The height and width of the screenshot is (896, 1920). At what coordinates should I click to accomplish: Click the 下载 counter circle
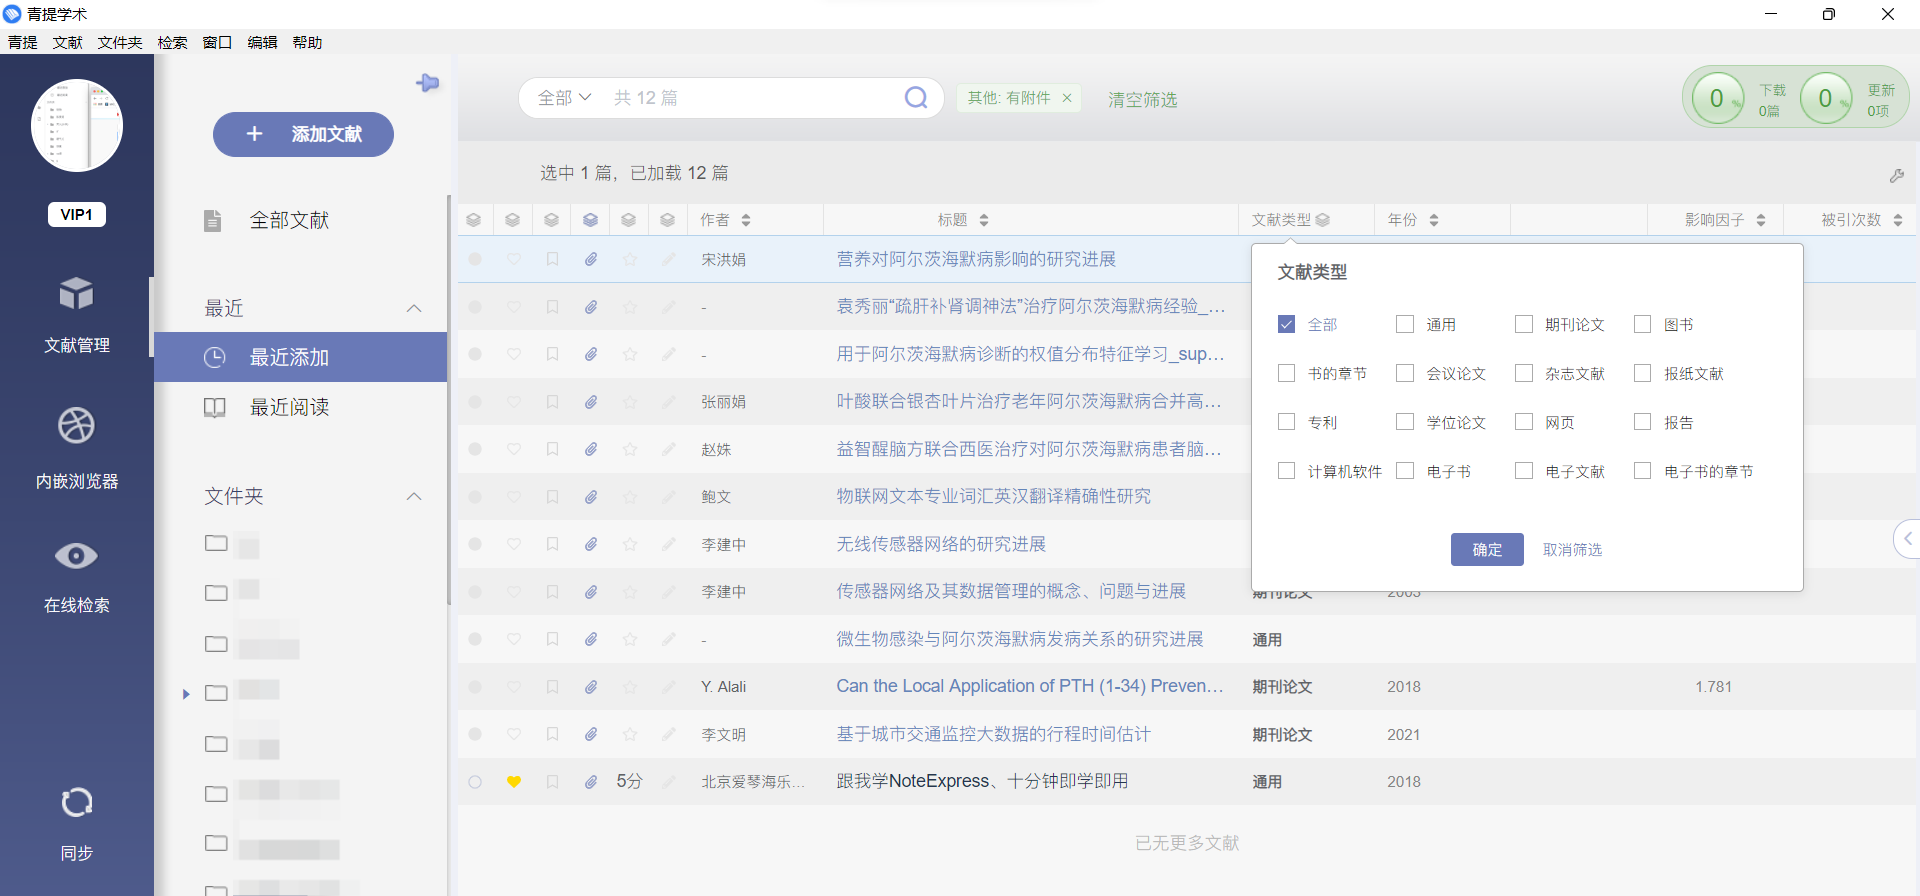(1718, 98)
